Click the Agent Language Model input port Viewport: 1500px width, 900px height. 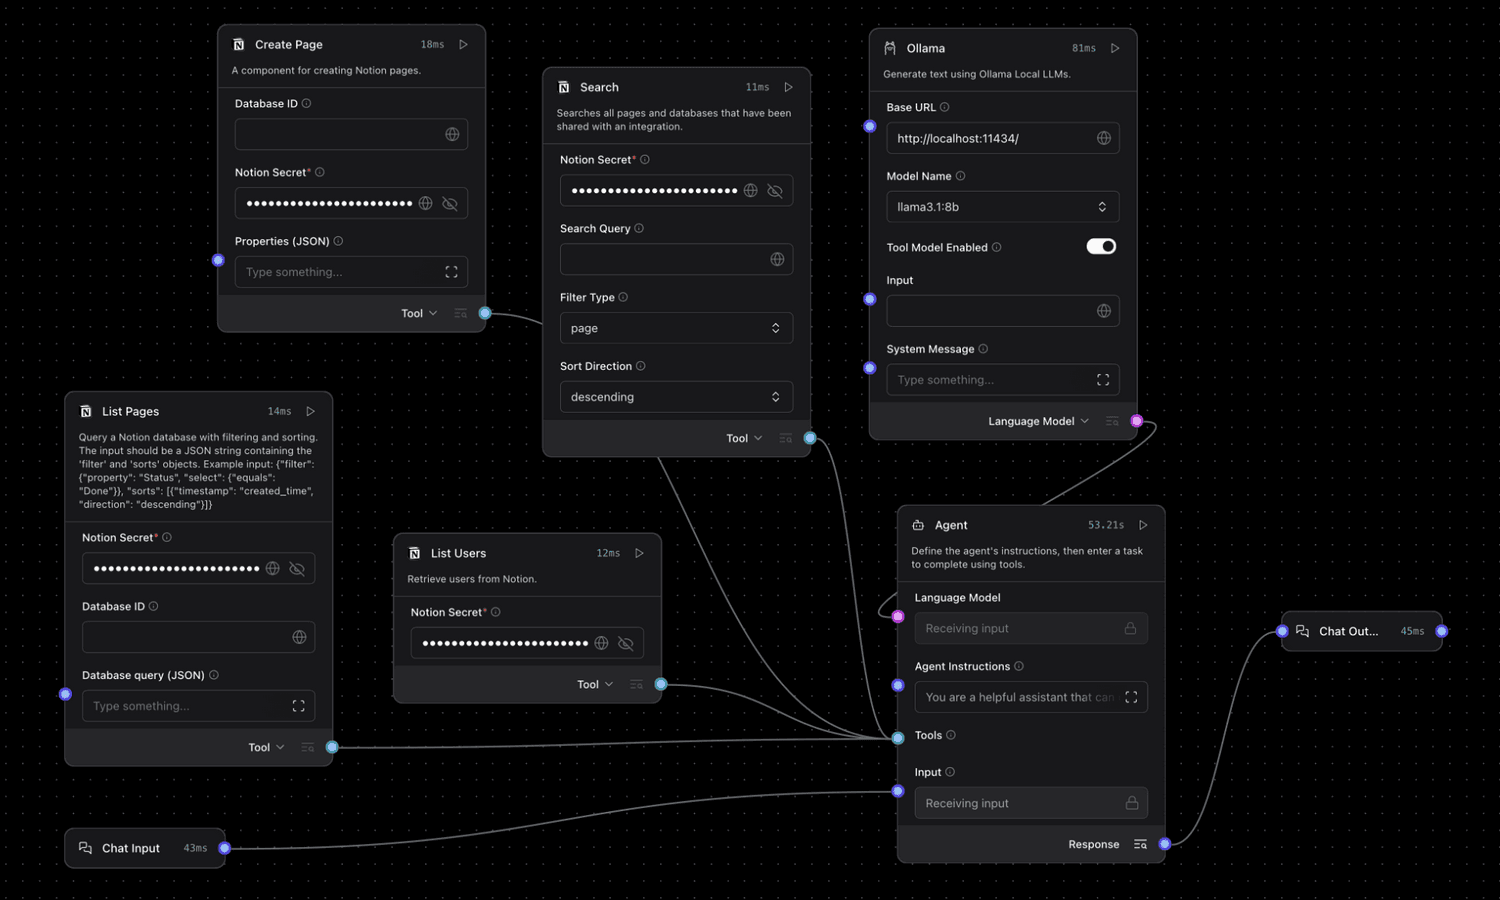point(898,617)
